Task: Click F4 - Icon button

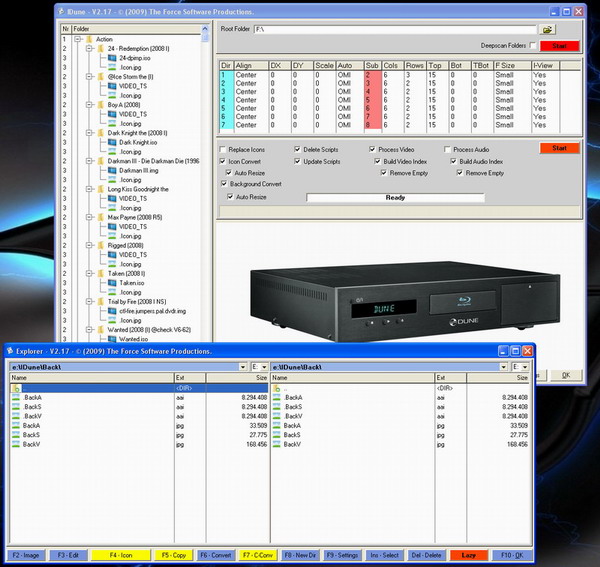Action: (121, 555)
